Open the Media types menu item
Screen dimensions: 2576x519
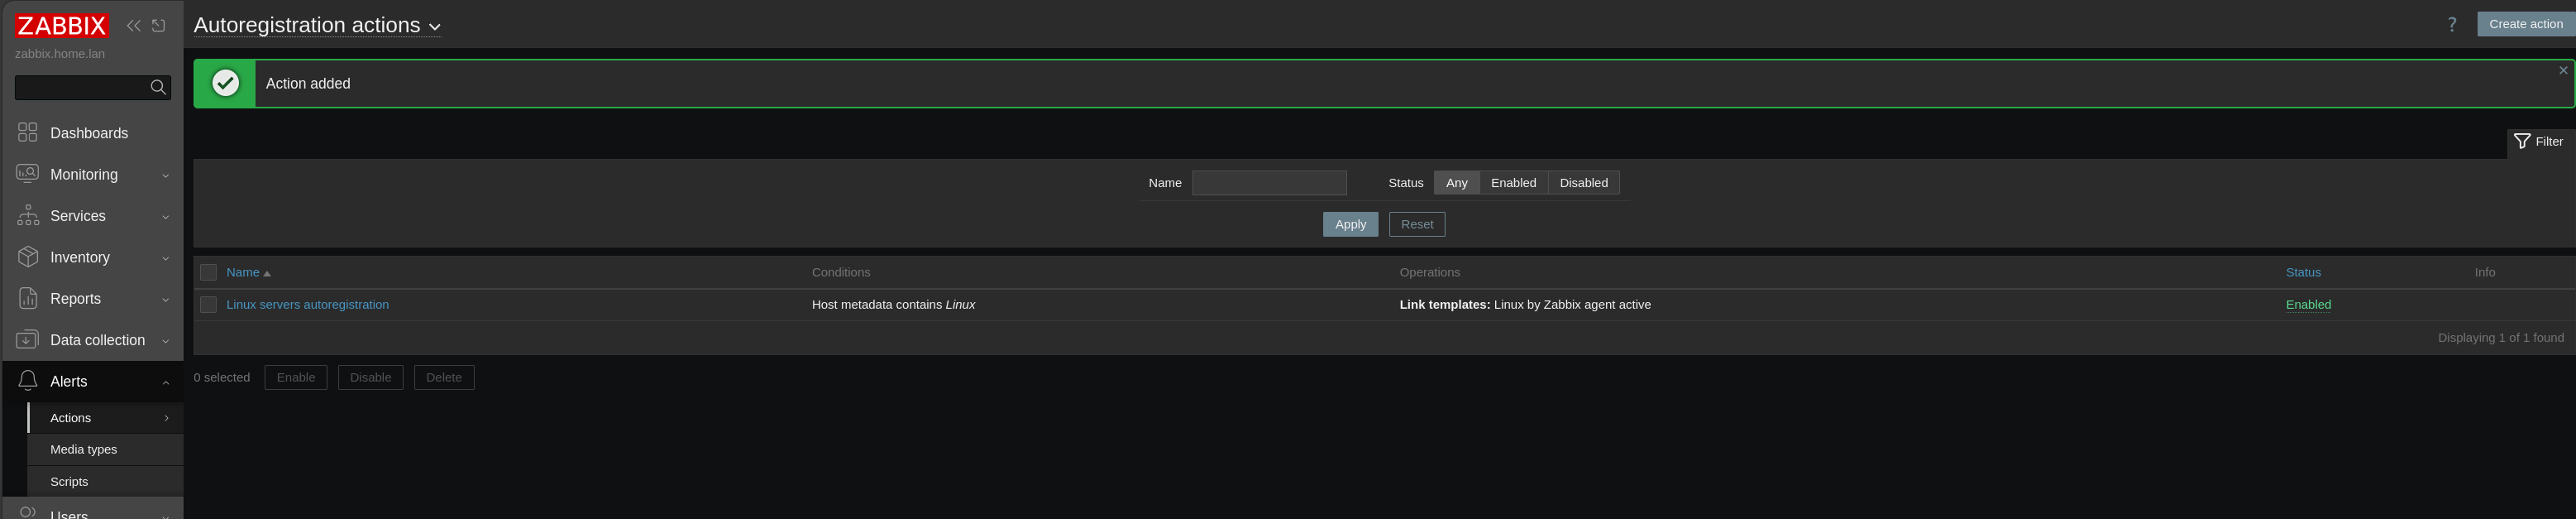click(x=105, y=449)
